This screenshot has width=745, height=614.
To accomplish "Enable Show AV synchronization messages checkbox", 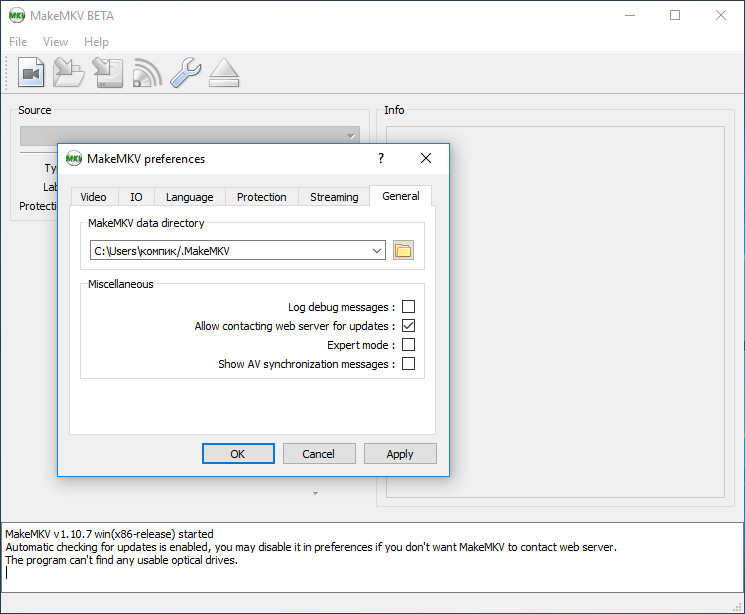I will pyautogui.click(x=408, y=364).
